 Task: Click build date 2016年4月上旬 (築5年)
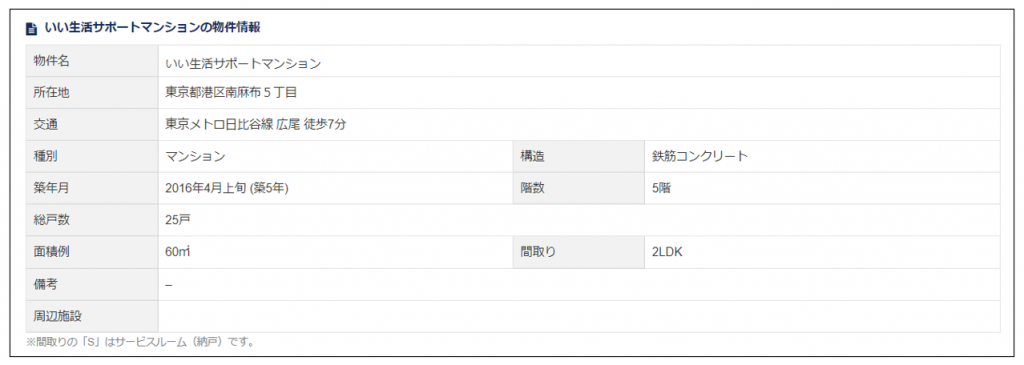click(x=227, y=189)
